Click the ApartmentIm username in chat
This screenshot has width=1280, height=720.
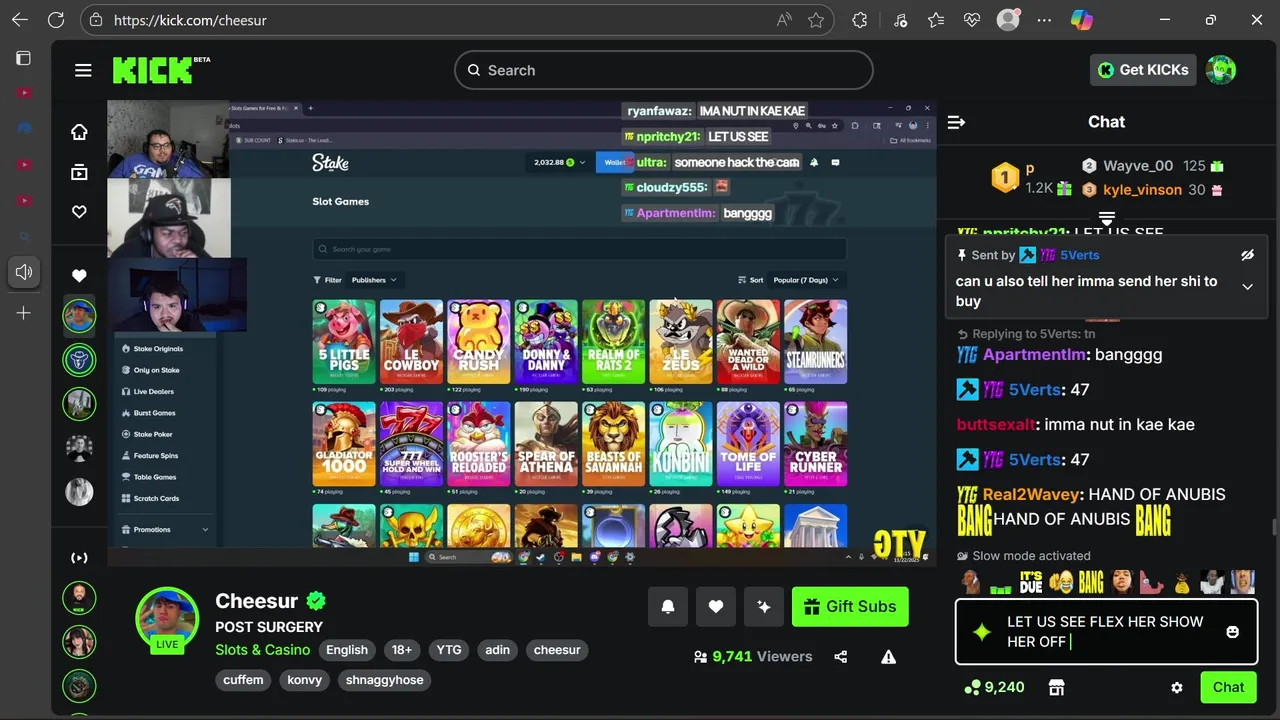[x=1034, y=355]
